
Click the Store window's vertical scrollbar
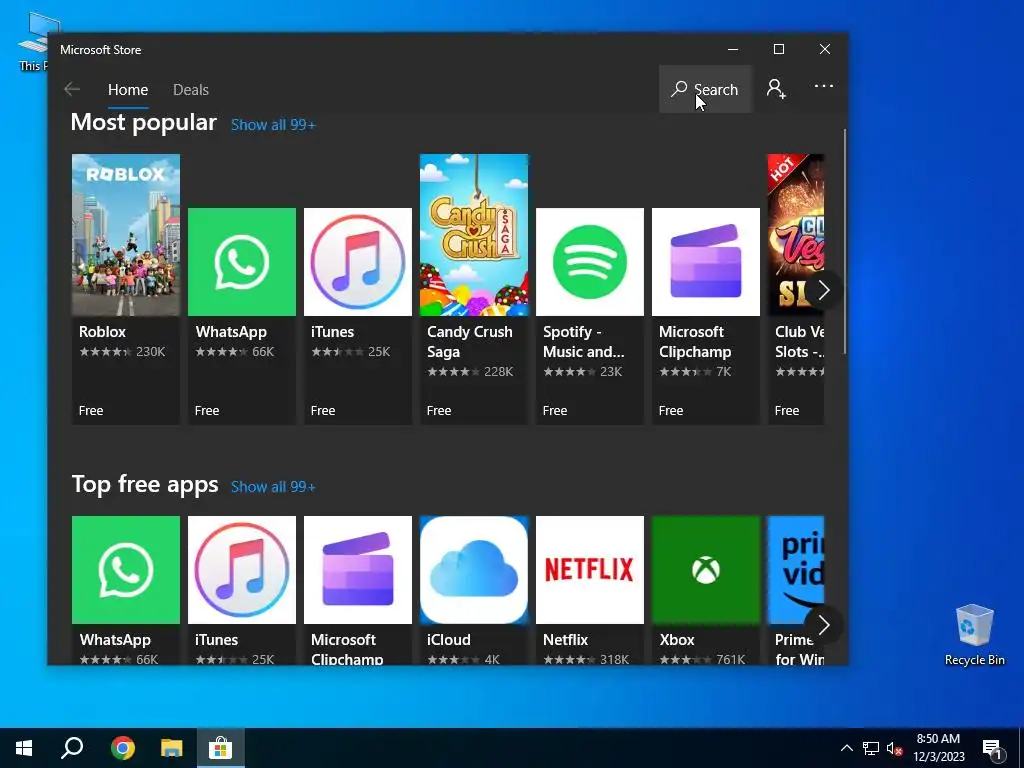tap(844, 242)
